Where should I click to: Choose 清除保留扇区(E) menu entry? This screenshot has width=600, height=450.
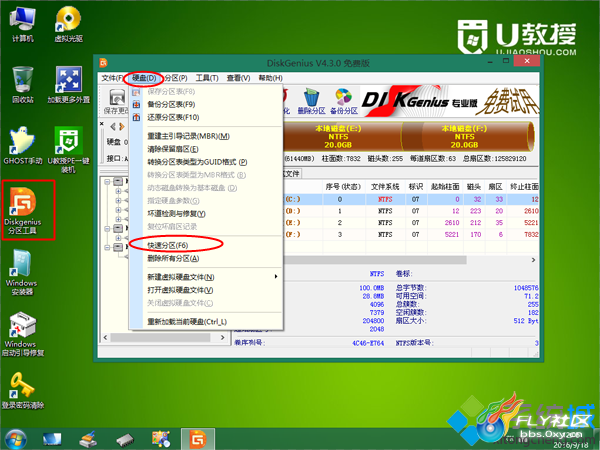tap(206, 149)
